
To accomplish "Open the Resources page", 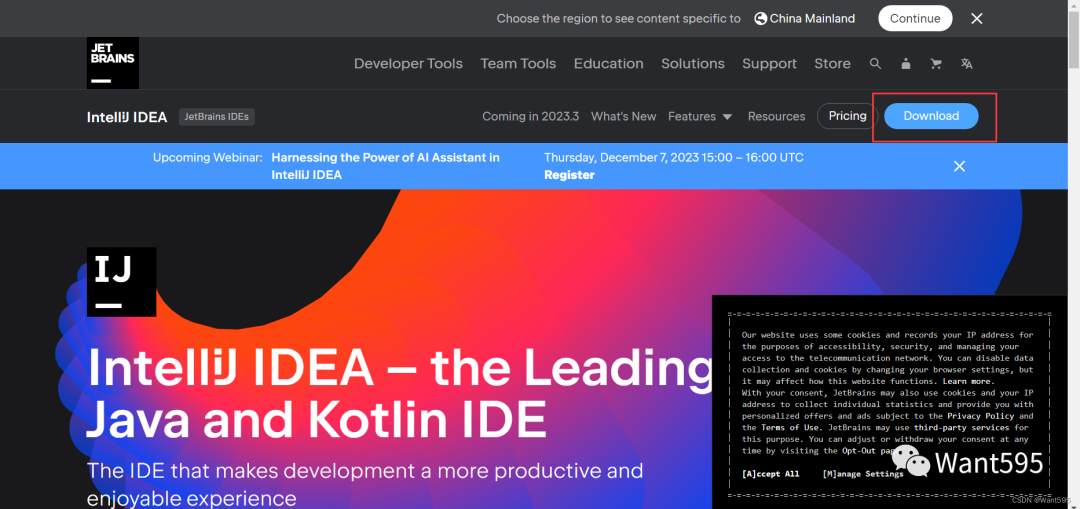I will point(776,116).
